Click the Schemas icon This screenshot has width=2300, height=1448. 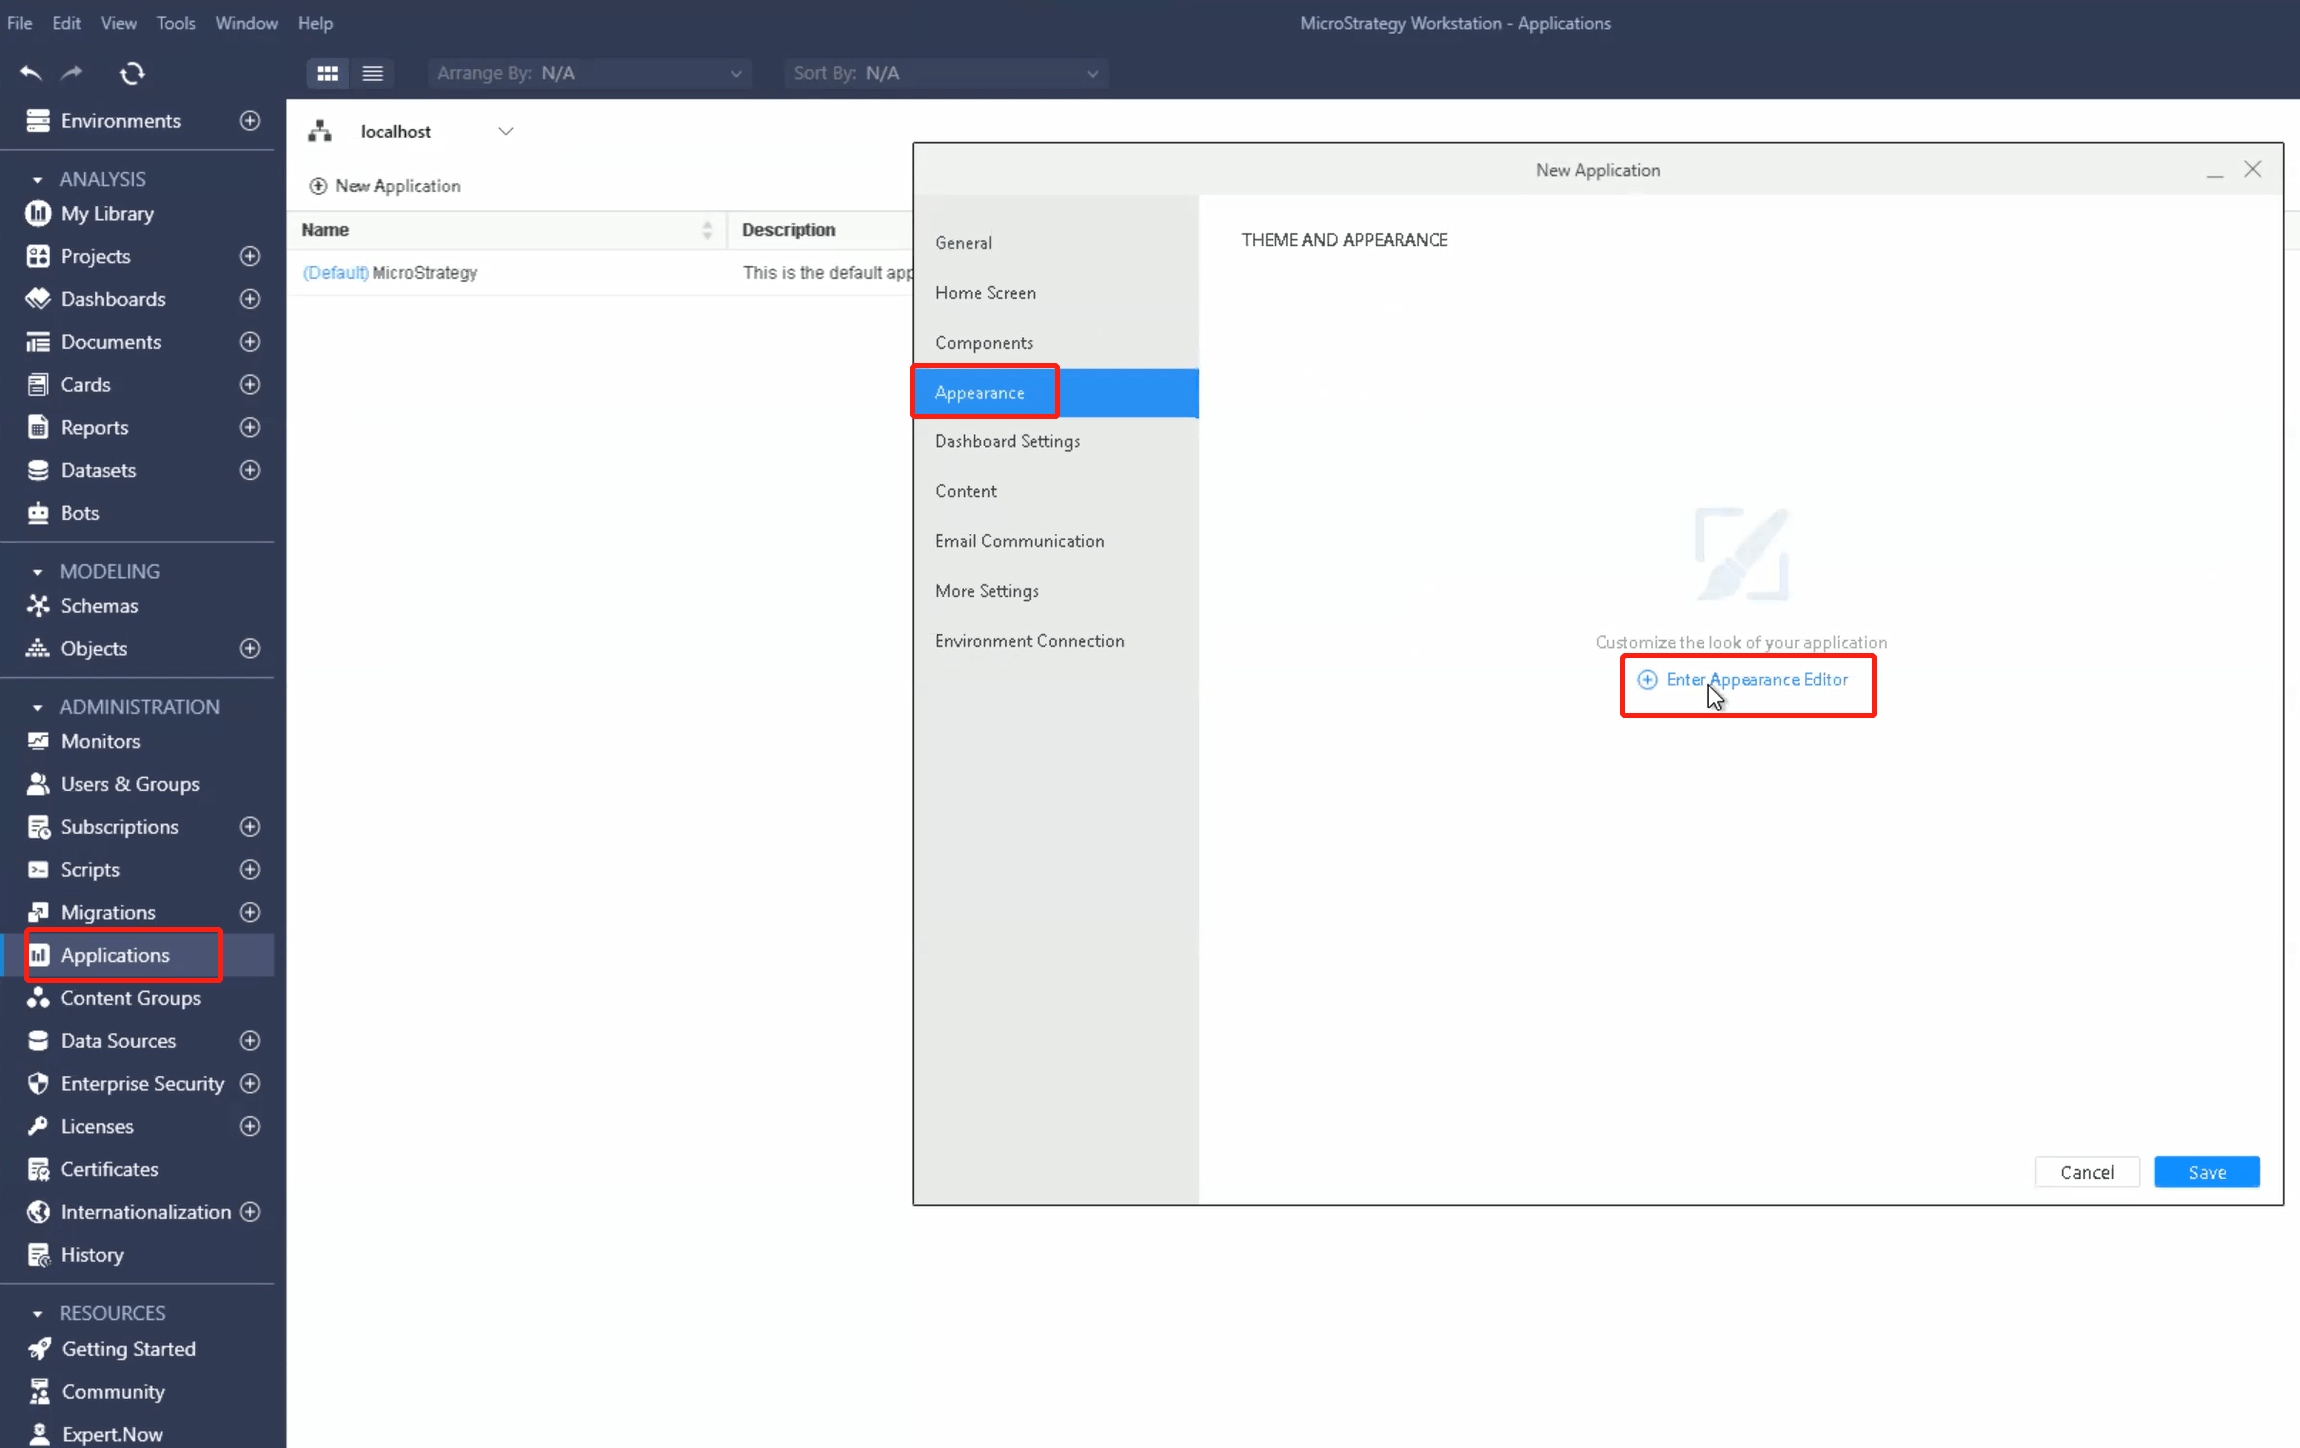point(38,606)
